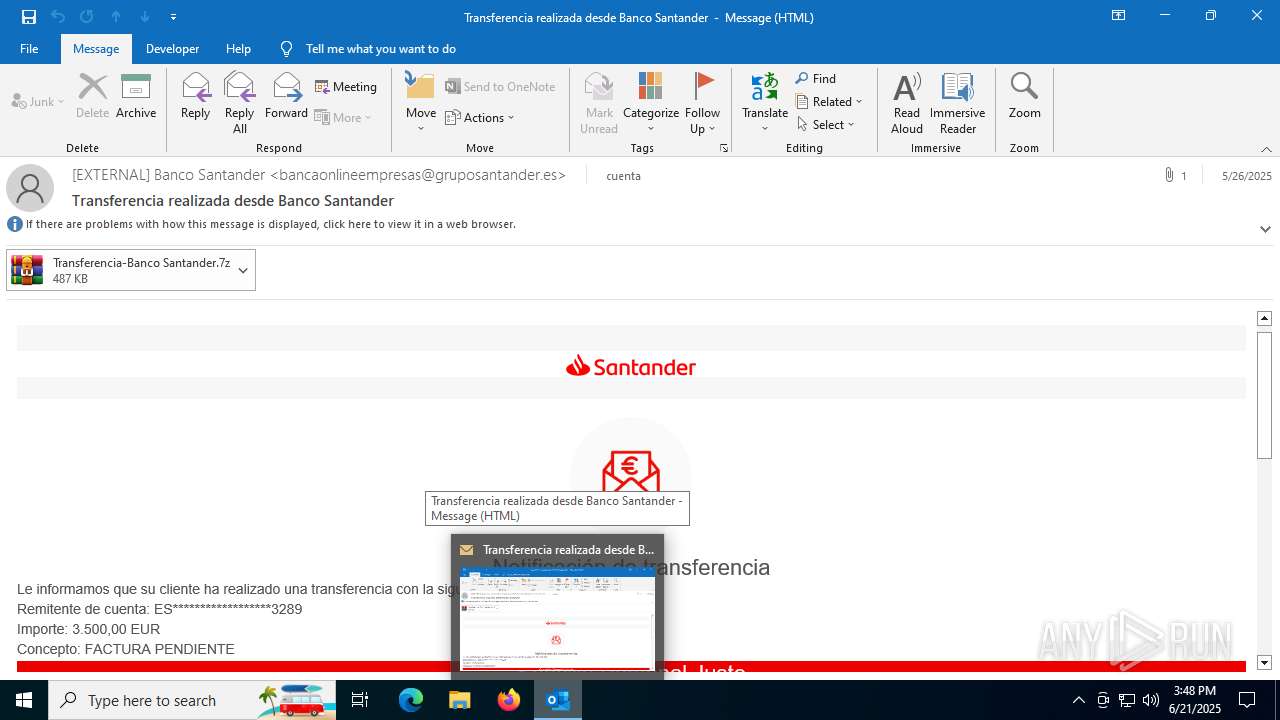Click the Outlook taskbar icon

[558, 700]
